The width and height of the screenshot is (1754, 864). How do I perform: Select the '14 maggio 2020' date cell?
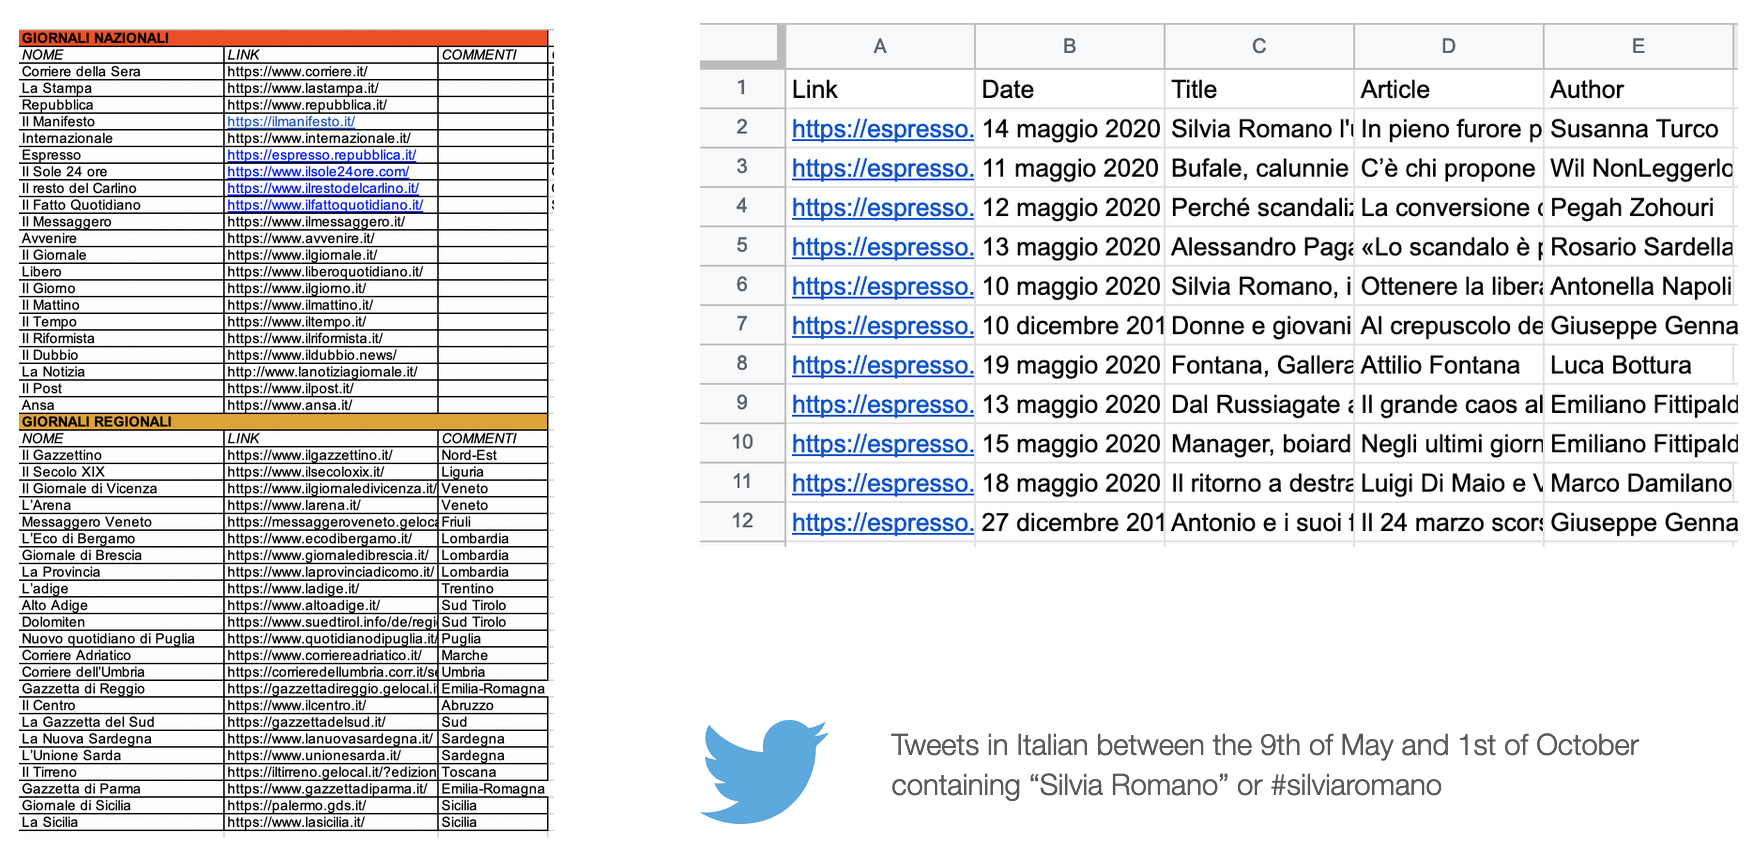point(1070,129)
